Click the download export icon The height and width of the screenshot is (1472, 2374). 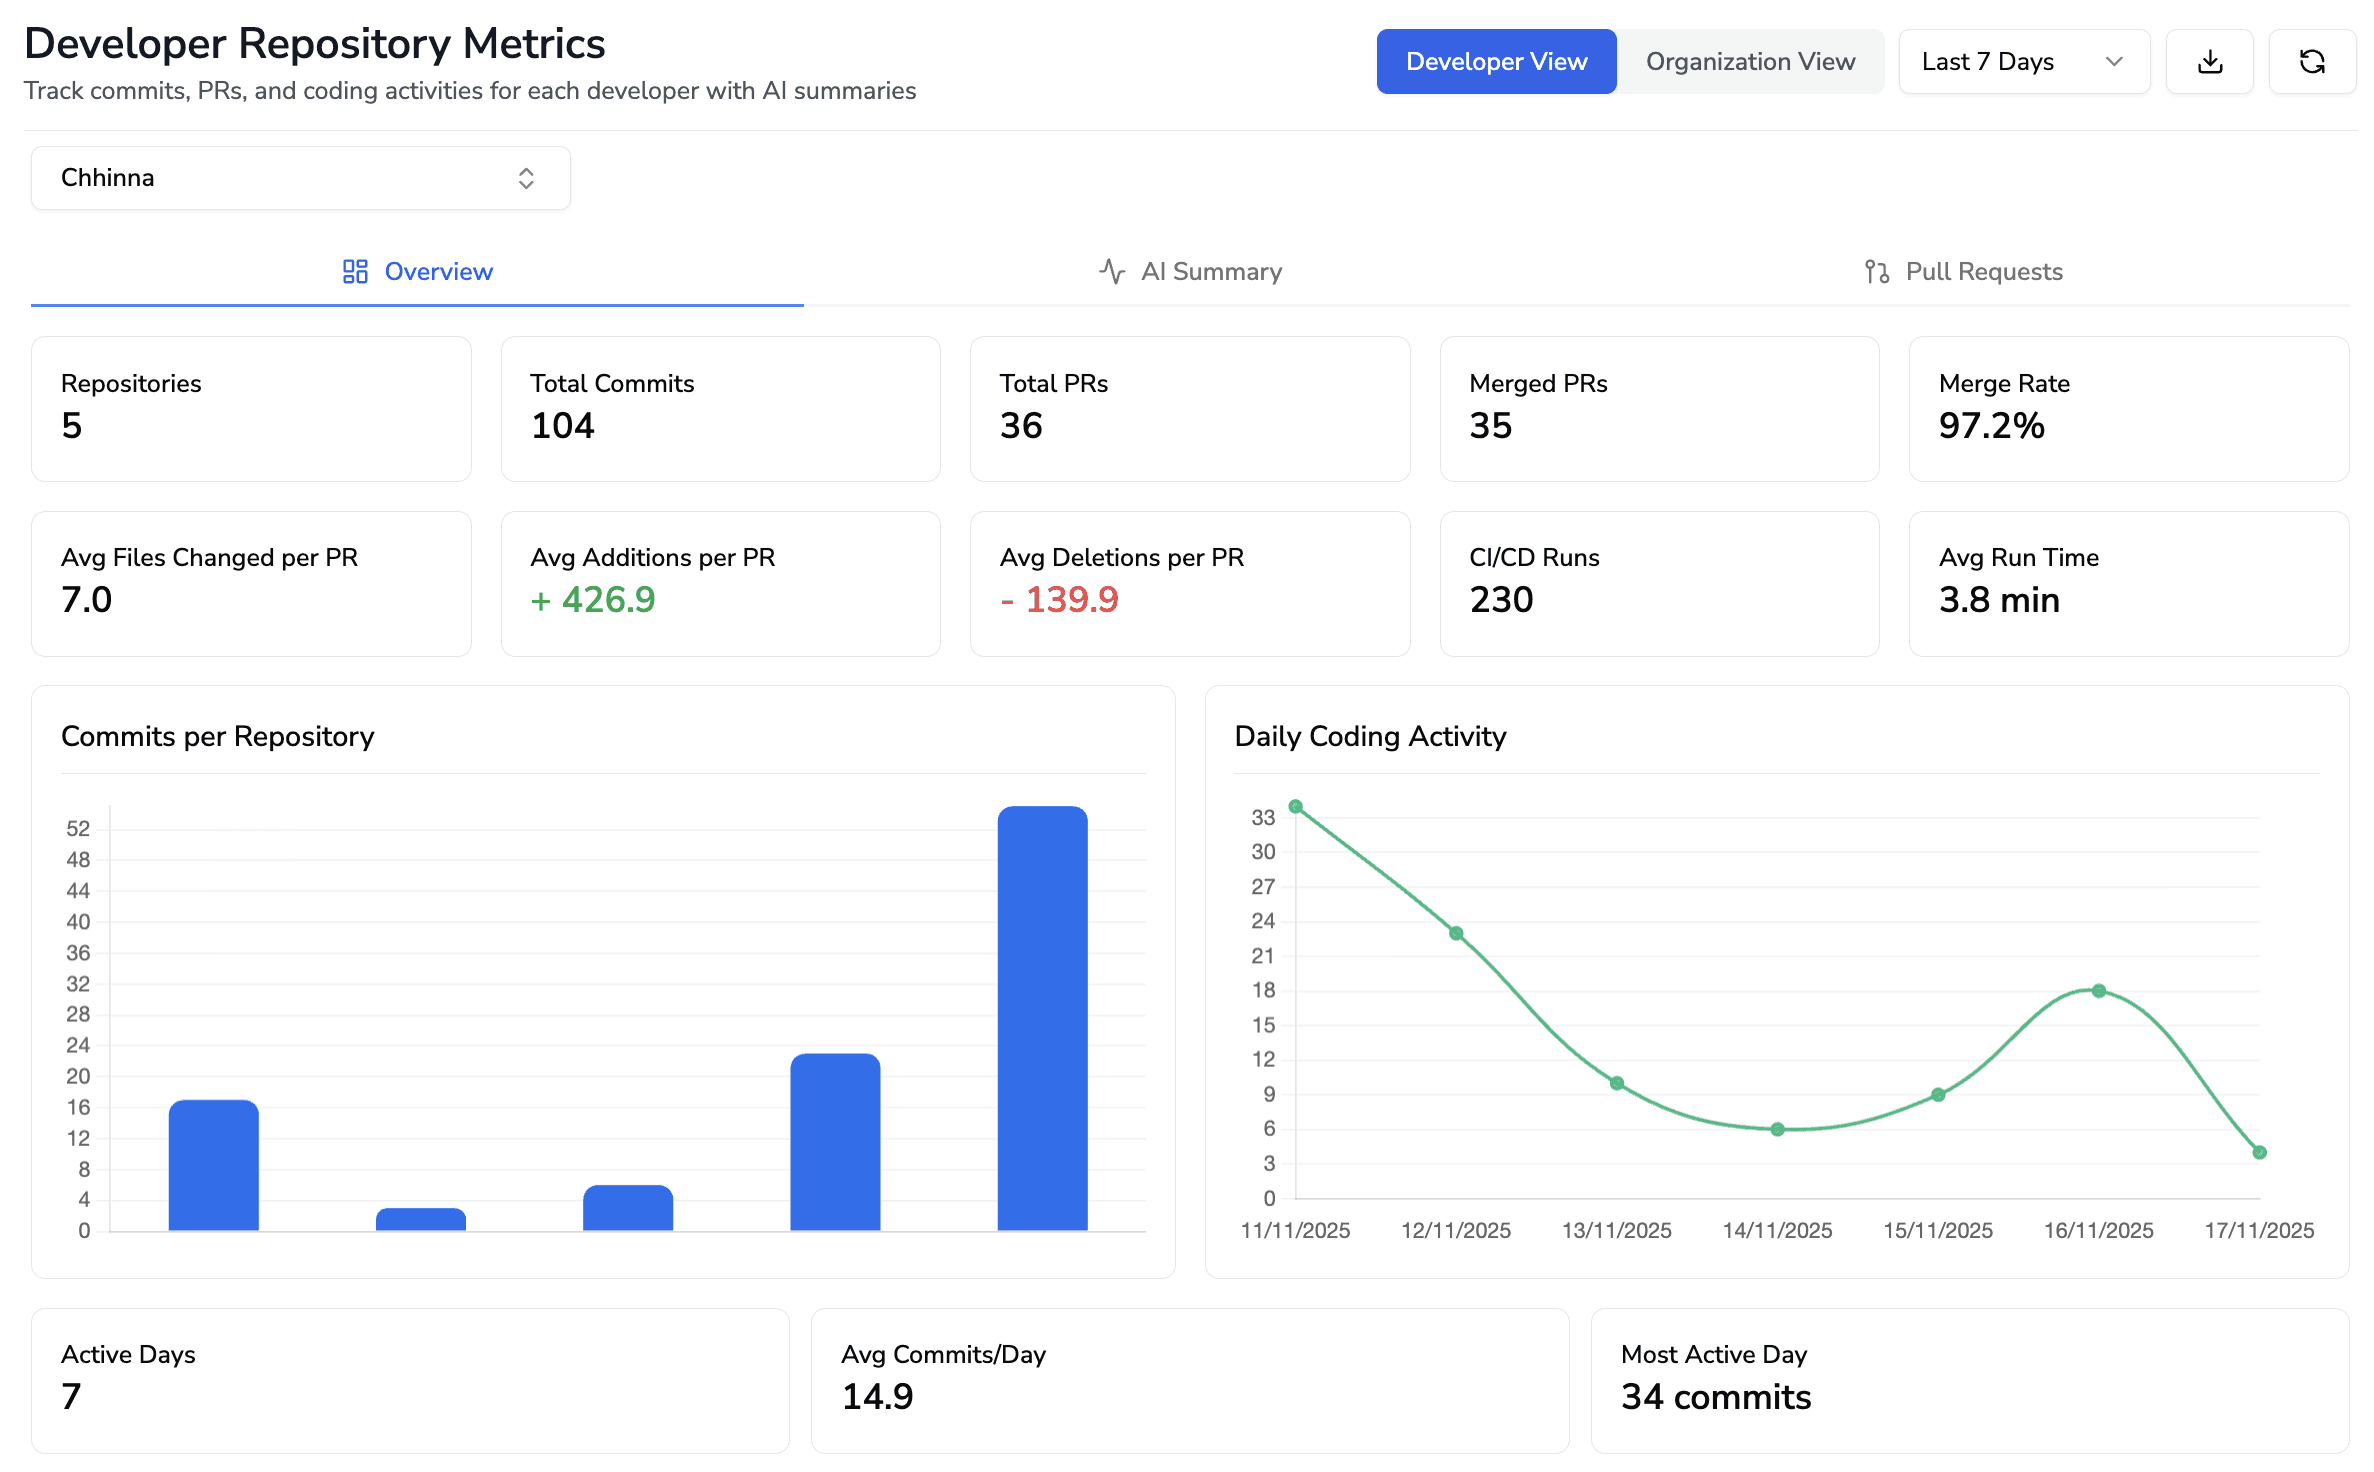[x=2210, y=62]
